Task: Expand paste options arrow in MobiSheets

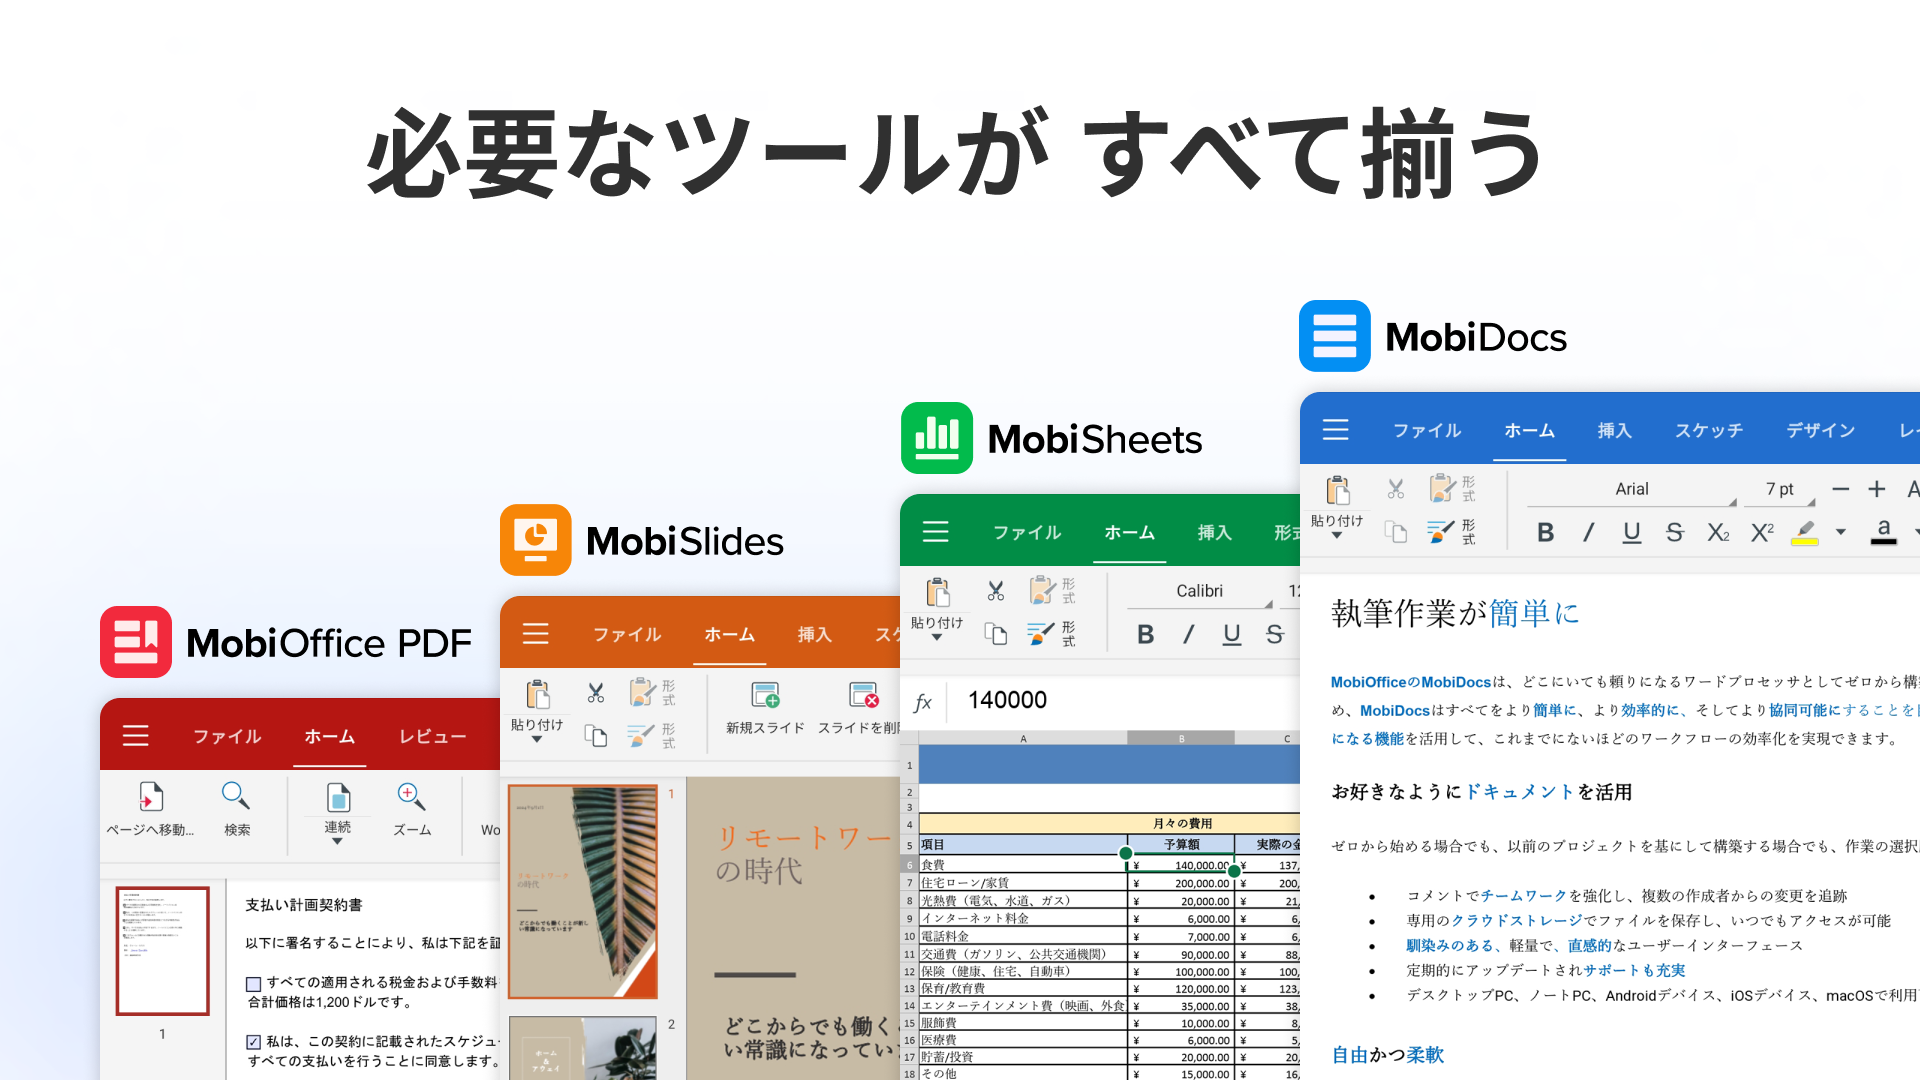Action: point(937,637)
